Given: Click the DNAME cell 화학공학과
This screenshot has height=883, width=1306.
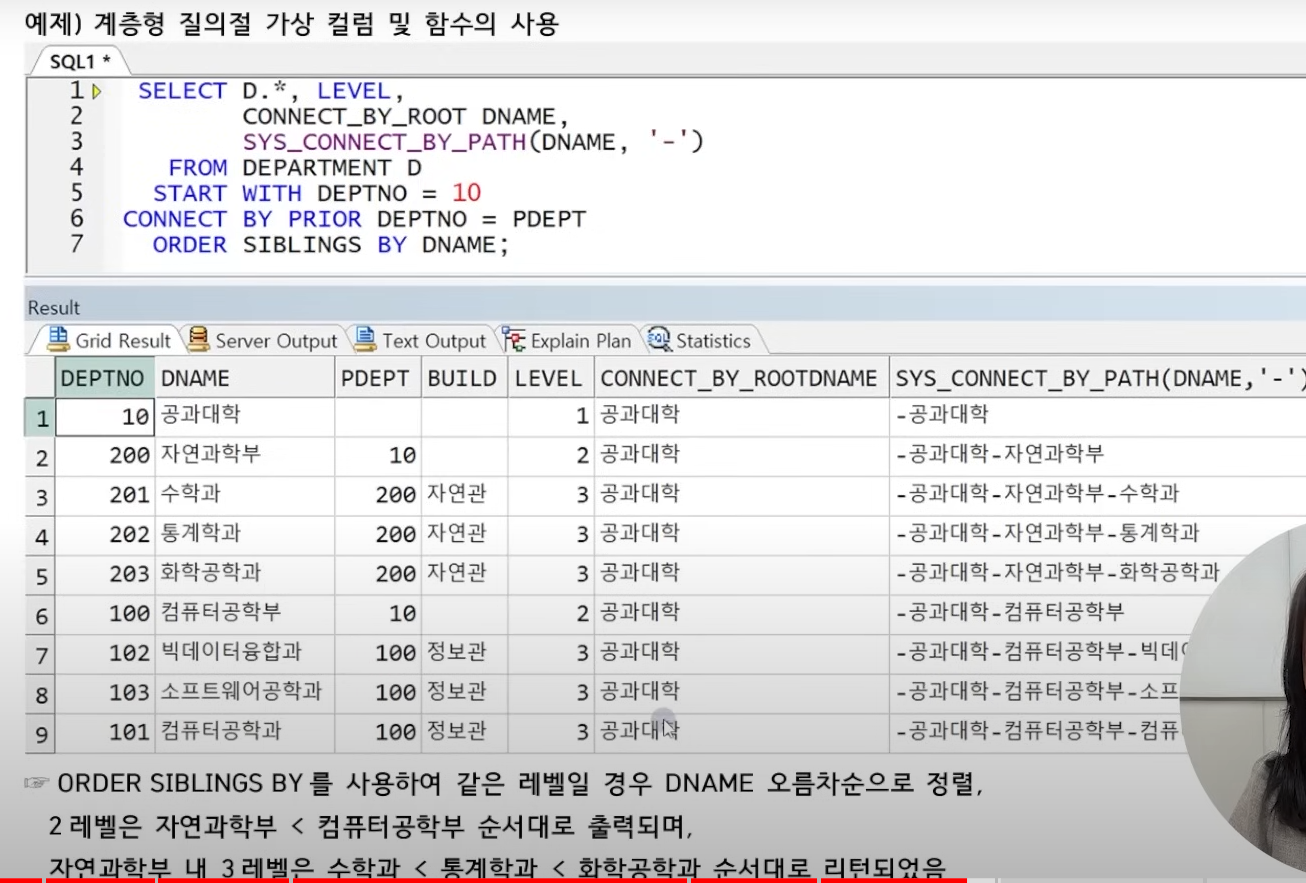Looking at the screenshot, I should 245,574.
